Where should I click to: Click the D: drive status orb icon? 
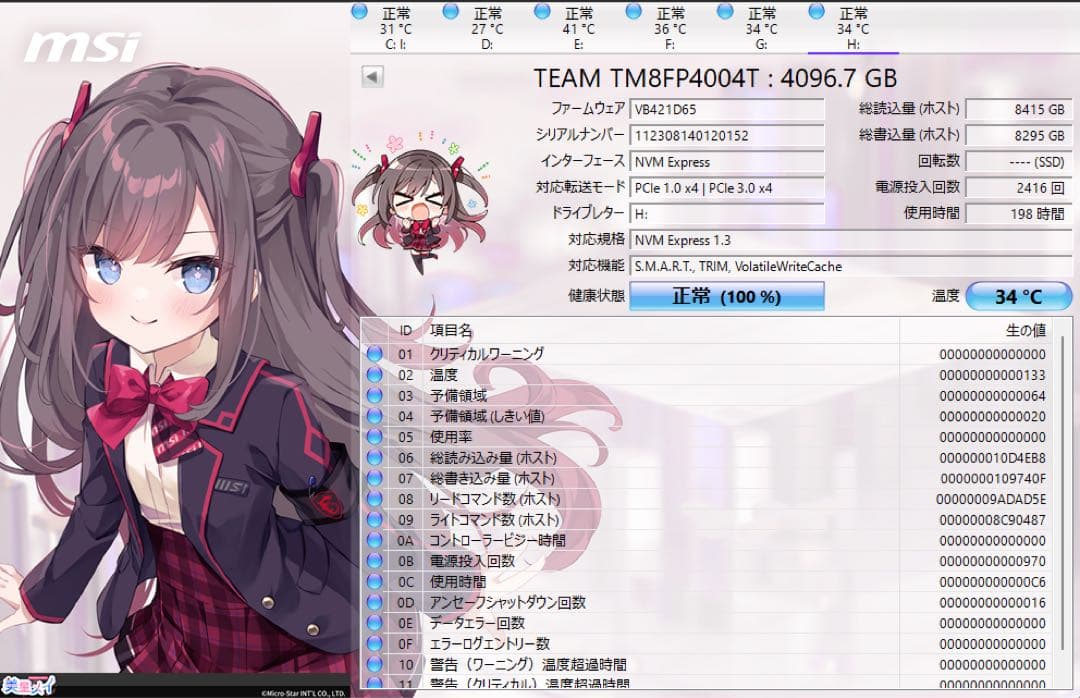click(x=450, y=12)
